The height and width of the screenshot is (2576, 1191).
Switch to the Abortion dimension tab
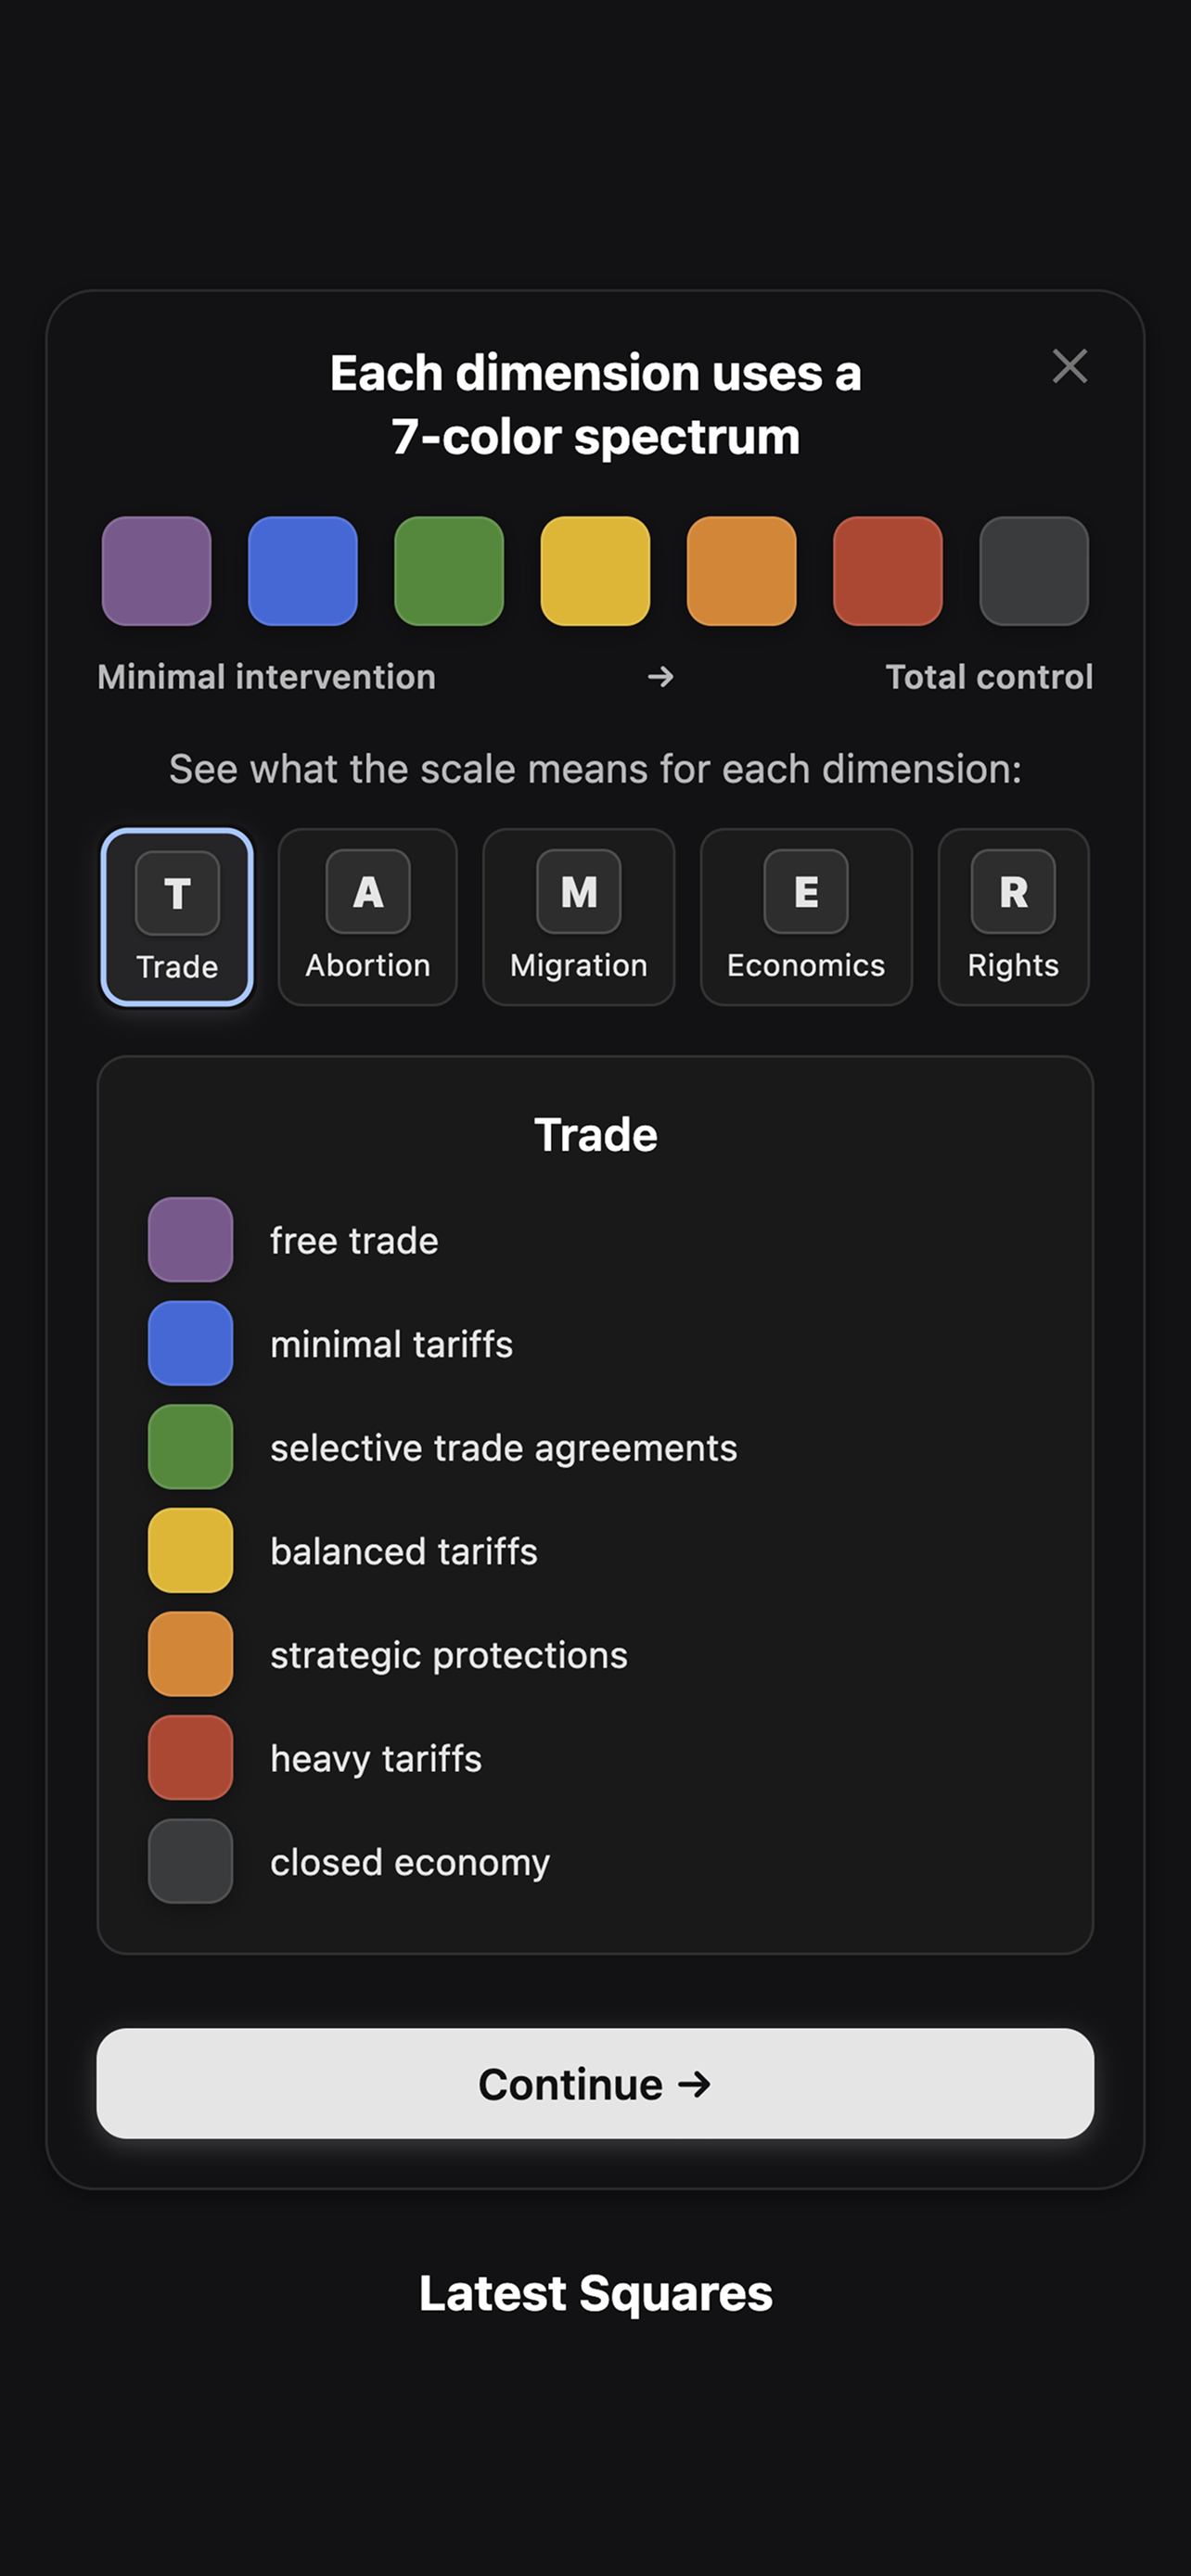[x=367, y=916]
